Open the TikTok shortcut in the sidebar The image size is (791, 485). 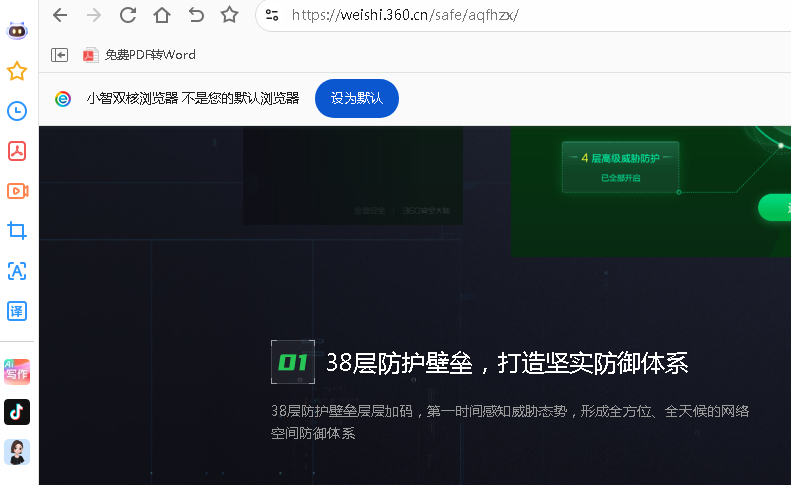click(x=17, y=412)
